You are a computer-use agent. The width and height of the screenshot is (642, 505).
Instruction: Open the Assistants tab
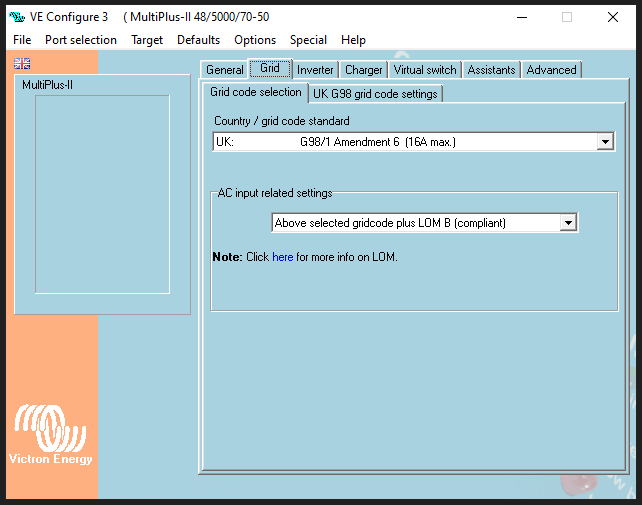491,70
